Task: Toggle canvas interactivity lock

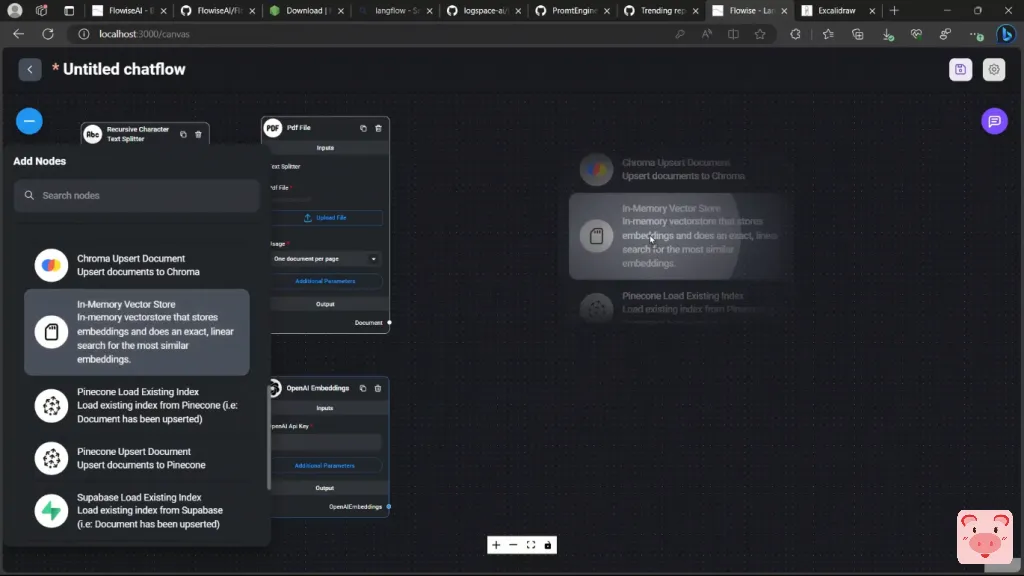Action: [548, 545]
